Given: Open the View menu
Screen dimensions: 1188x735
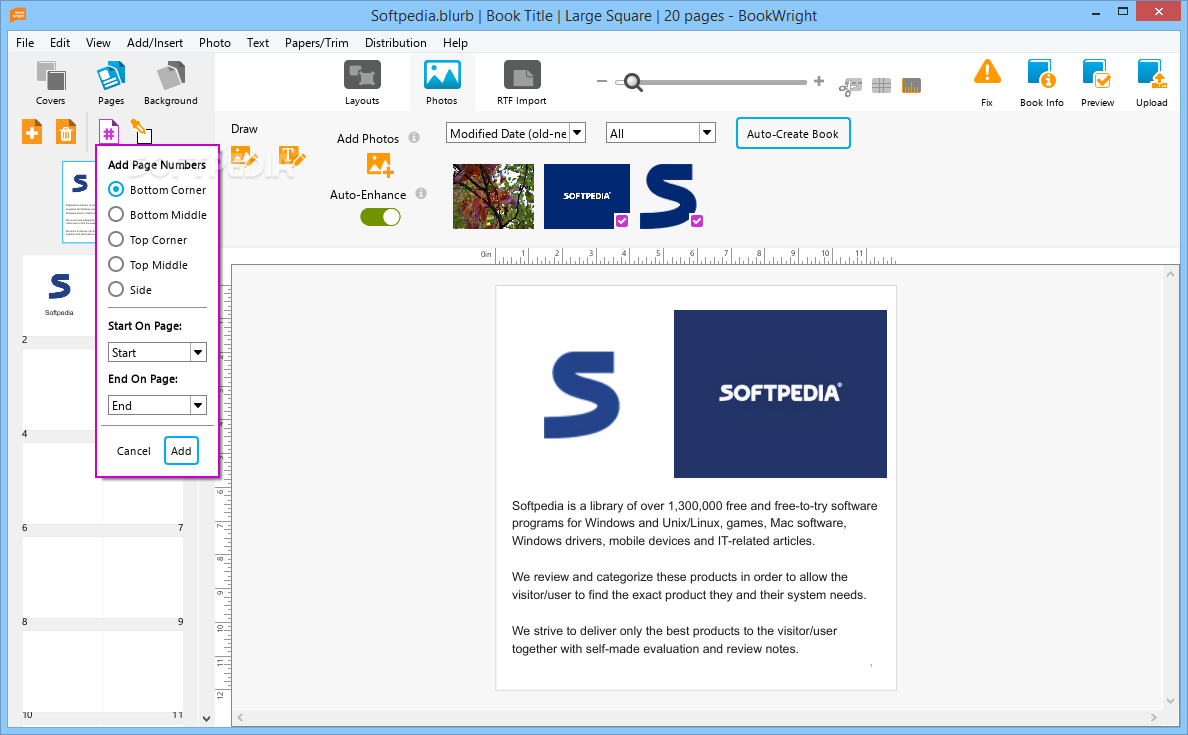Looking at the screenshot, I should tap(98, 42).
